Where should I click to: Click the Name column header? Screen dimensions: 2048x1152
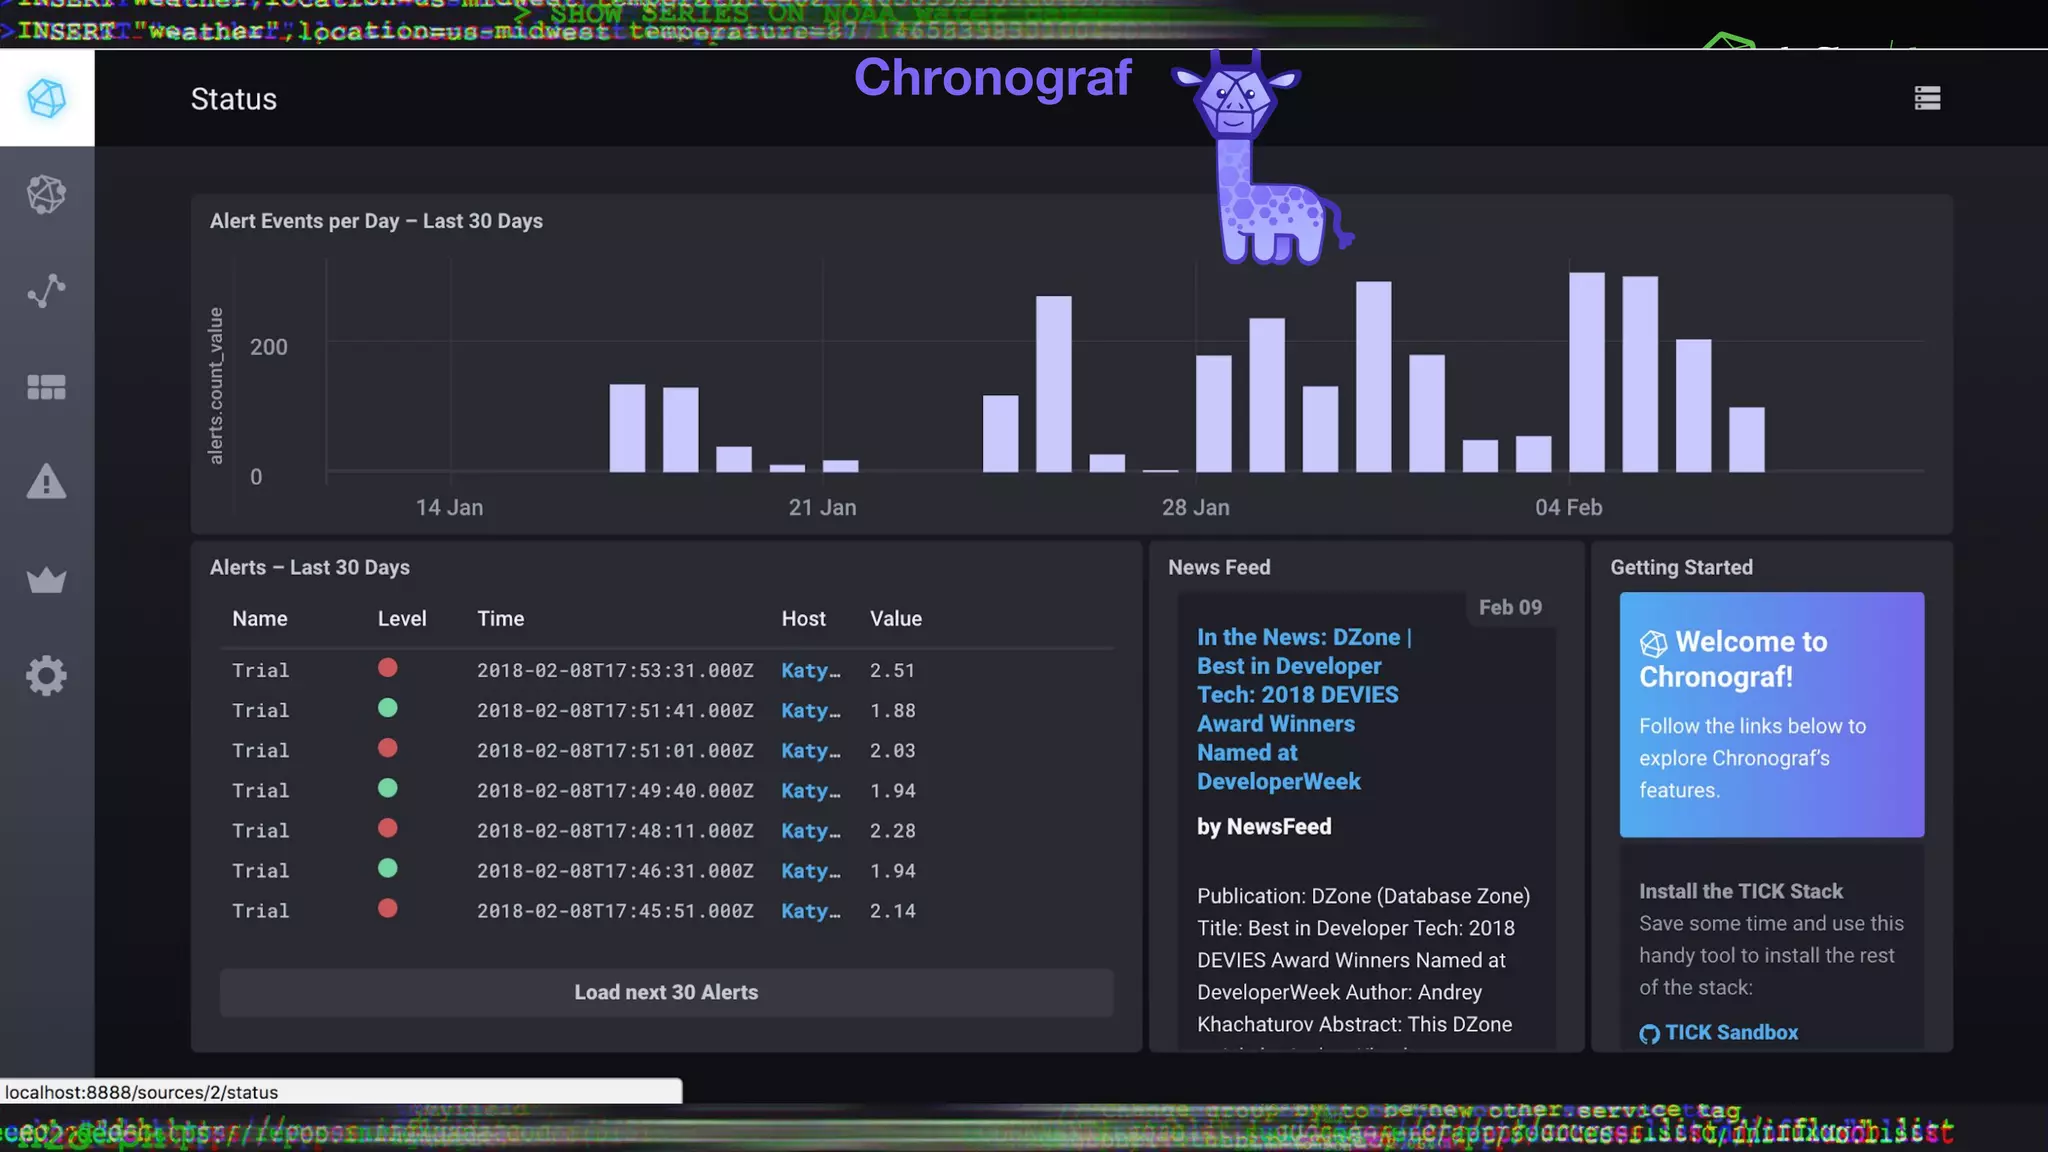[x=260, y=619]
